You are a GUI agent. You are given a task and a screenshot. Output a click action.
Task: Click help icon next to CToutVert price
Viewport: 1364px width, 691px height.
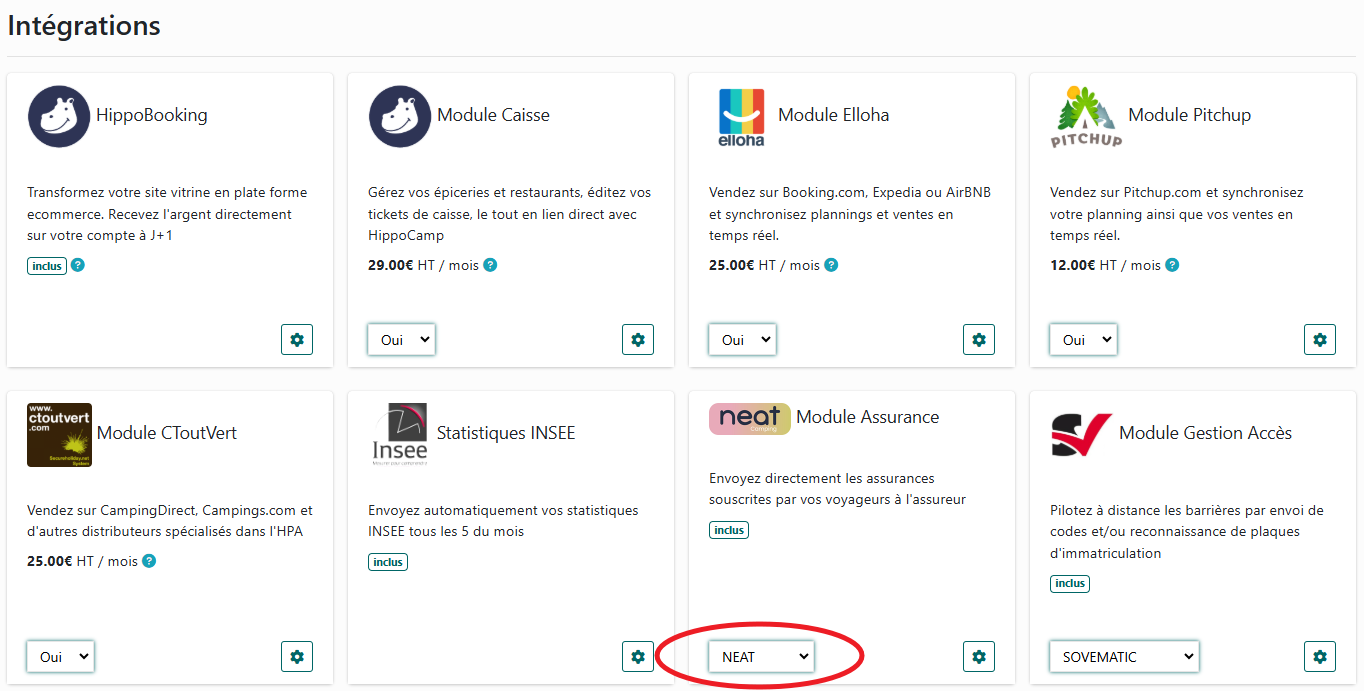point(149,561)
